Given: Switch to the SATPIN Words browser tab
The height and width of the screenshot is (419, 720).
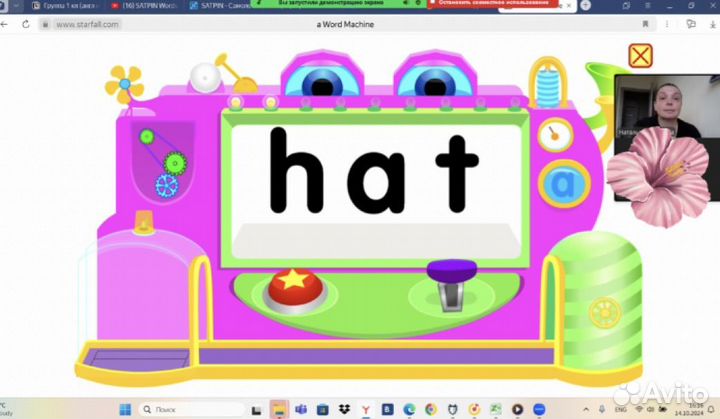Looking at the screenshot, I should [151, 5].
